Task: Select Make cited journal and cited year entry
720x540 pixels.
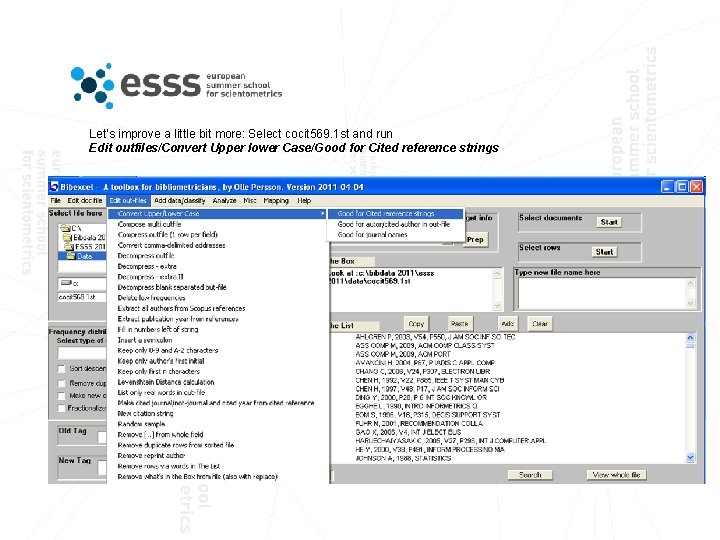Action: click(x=216, y=403)
